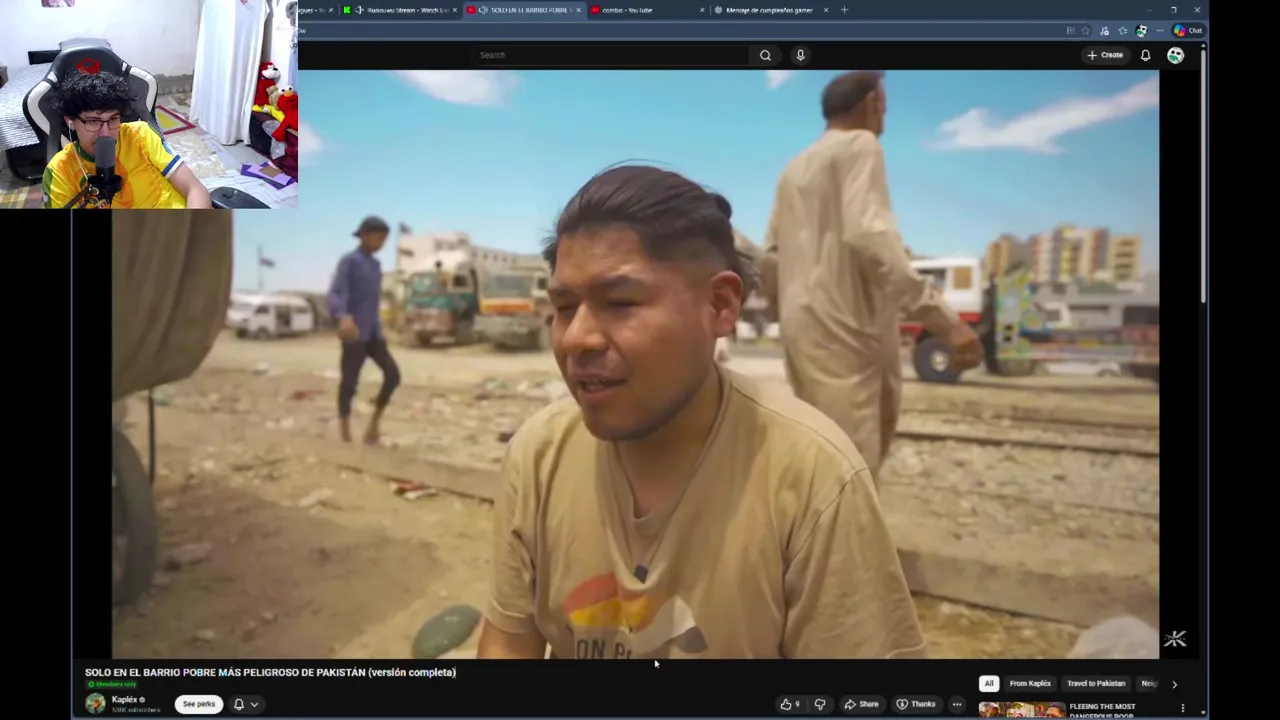This screenshot has height=720, width=1280.
Task: Click the Thanks button
Action: click(916, 704)
